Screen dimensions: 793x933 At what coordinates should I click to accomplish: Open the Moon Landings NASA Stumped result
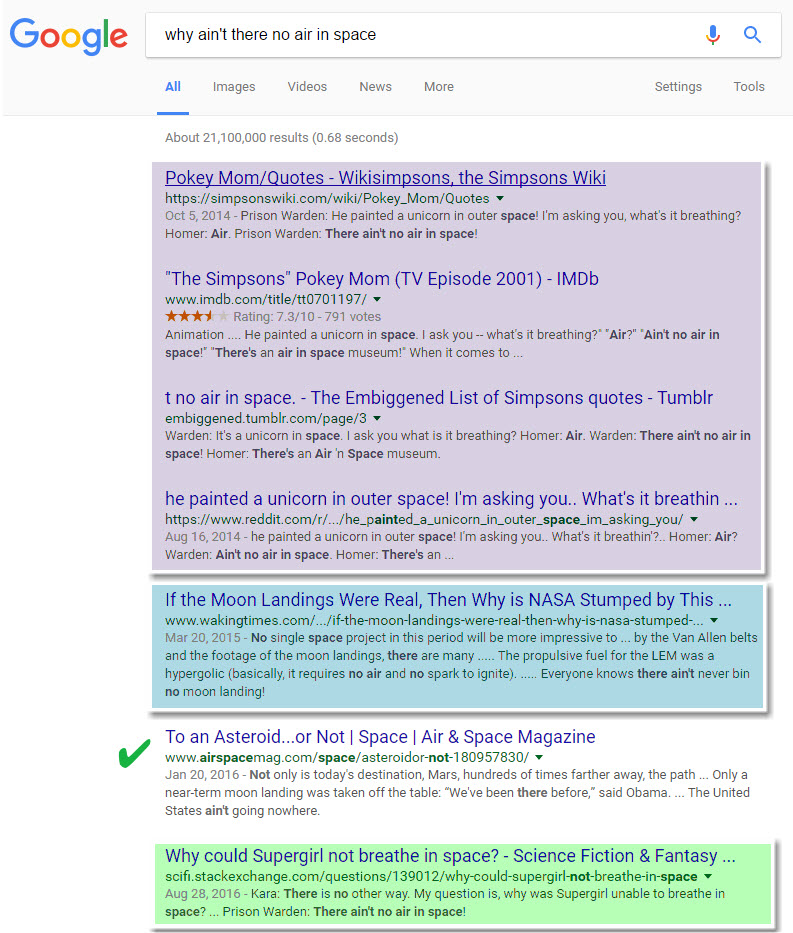(449, 600)
